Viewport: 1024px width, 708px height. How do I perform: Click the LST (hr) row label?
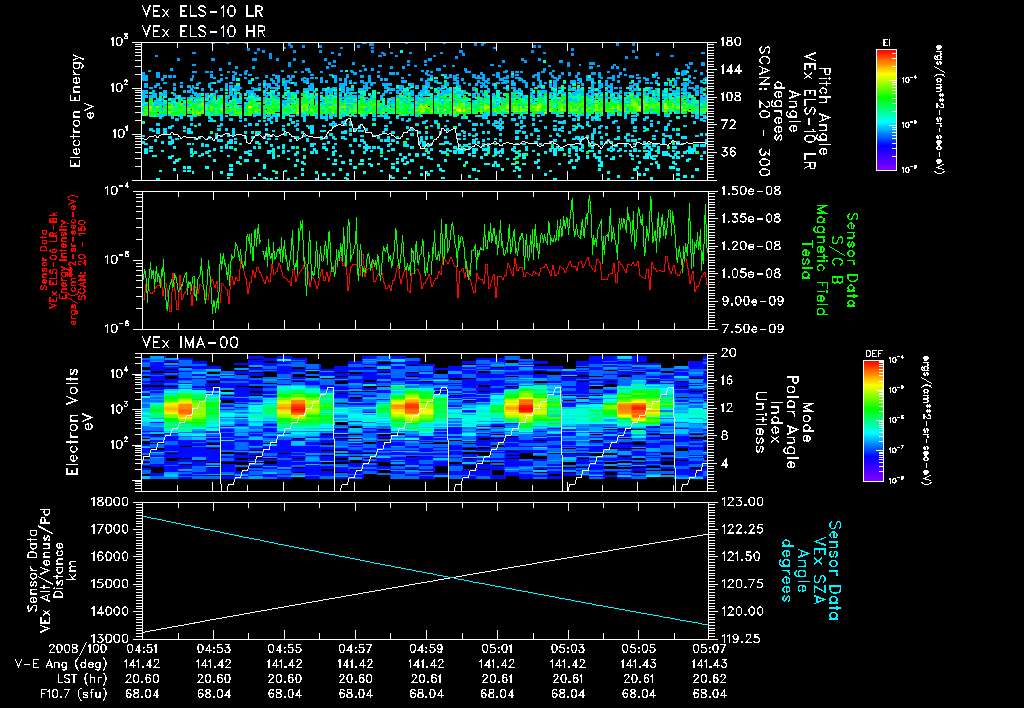(x=80, y=679)
